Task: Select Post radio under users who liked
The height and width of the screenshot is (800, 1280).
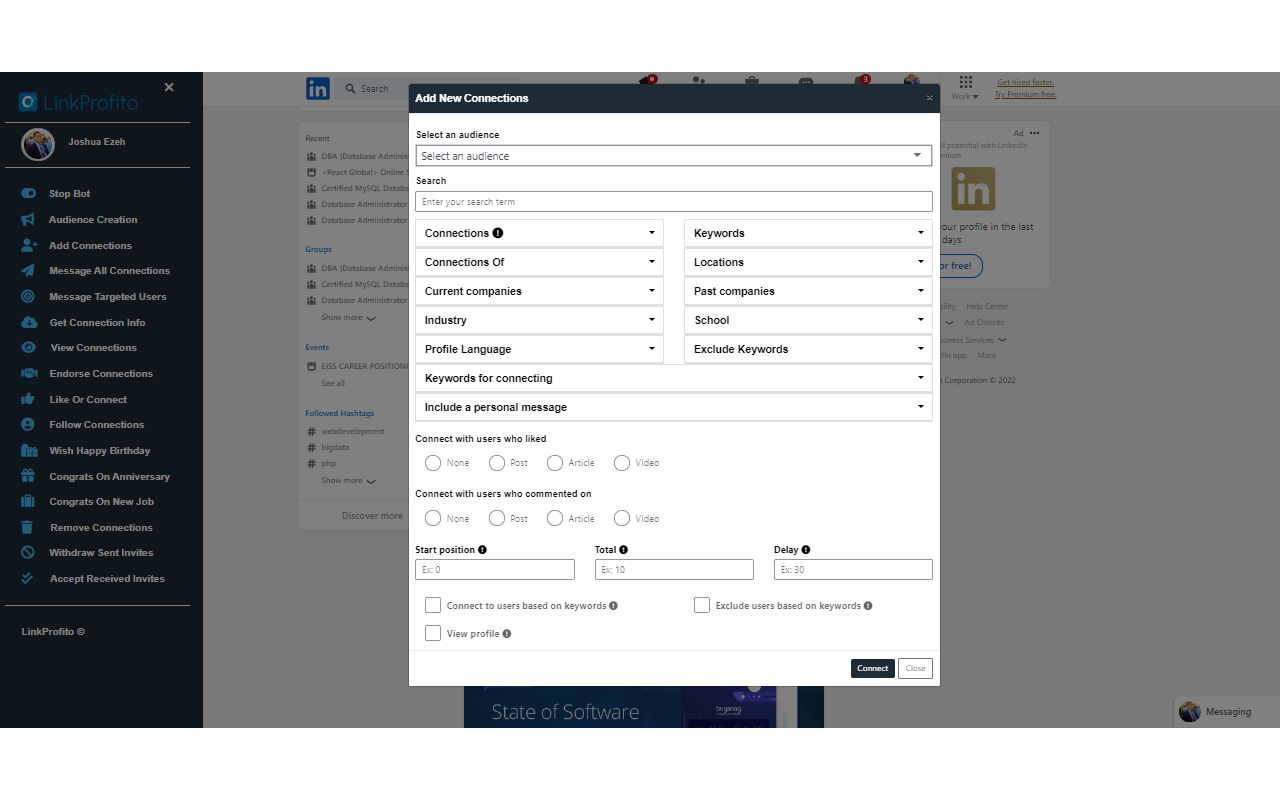Action: tap(497, 463)
